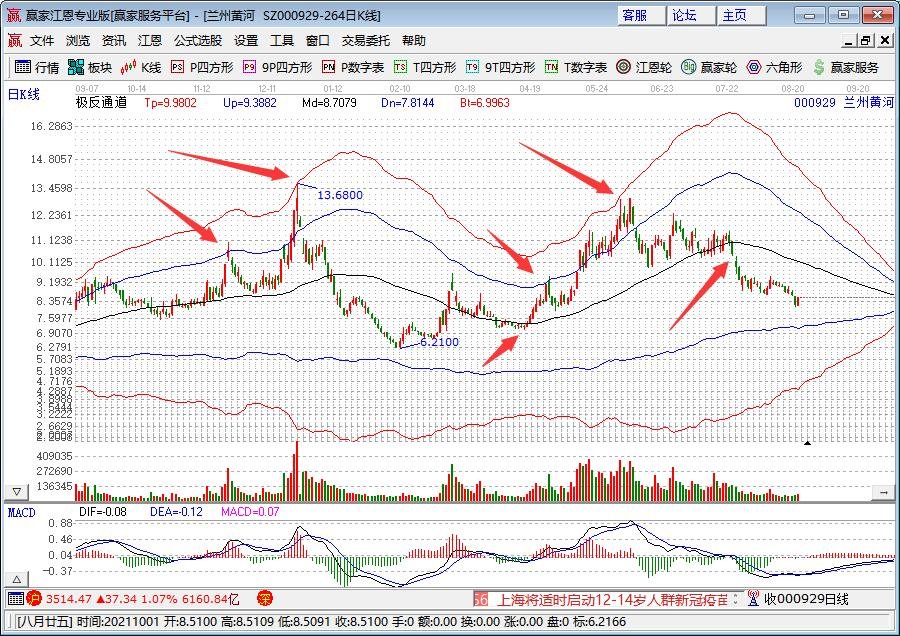Restore the inner chart window

point(865,41)
